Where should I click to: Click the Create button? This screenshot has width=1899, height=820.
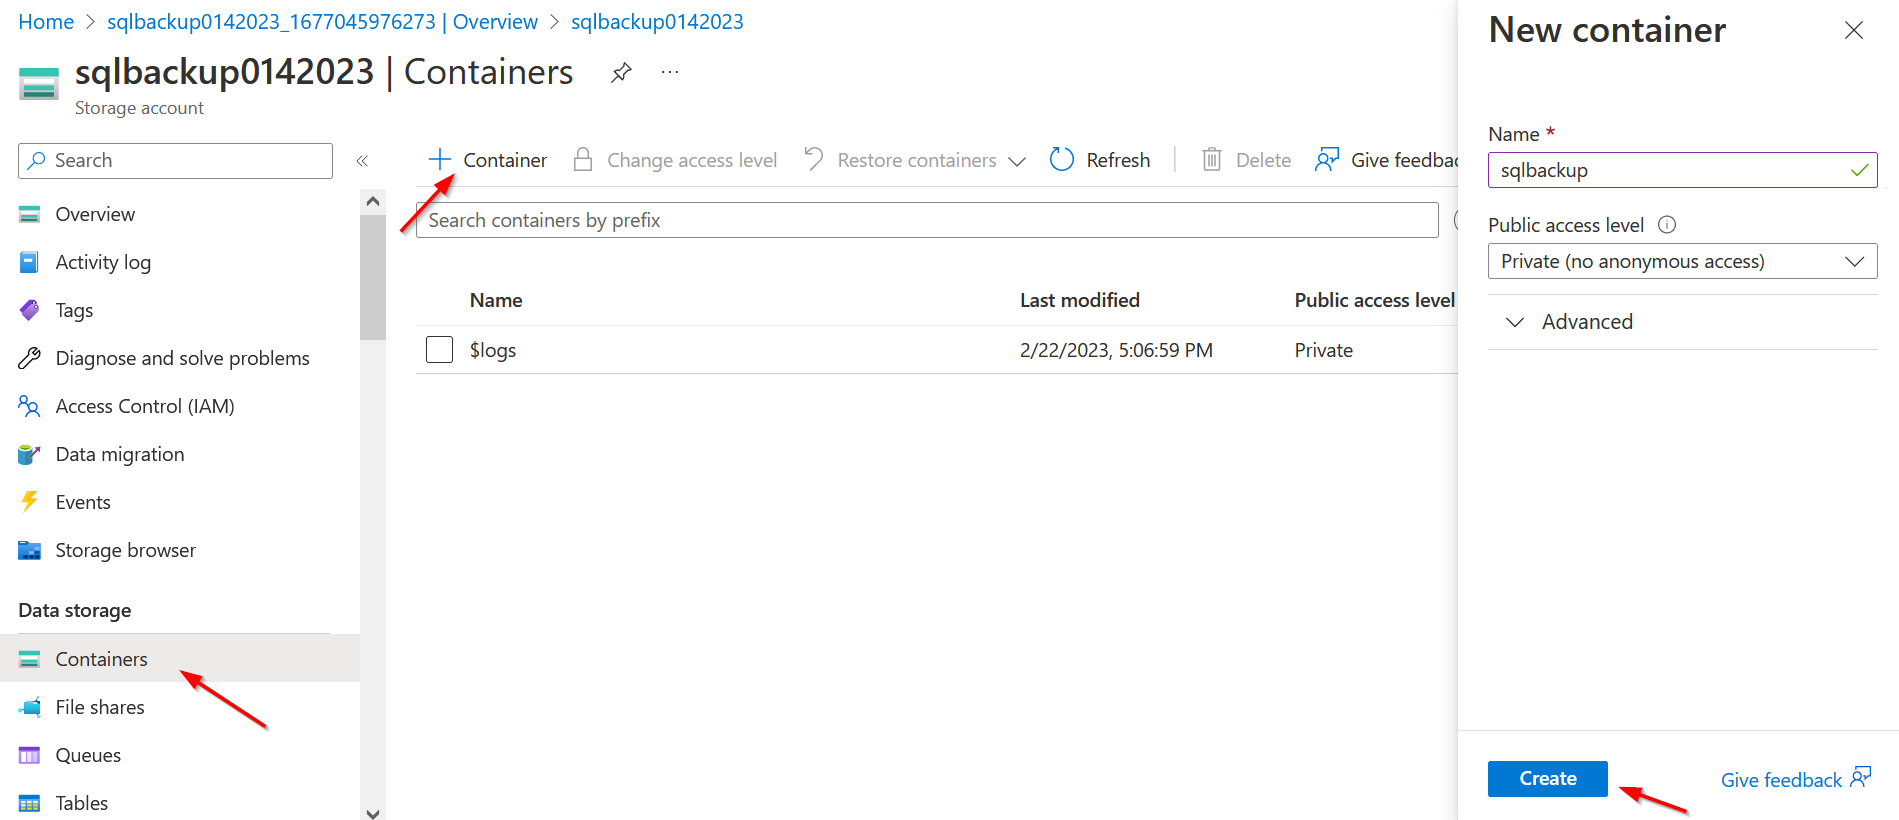[x=1547, y=779]
